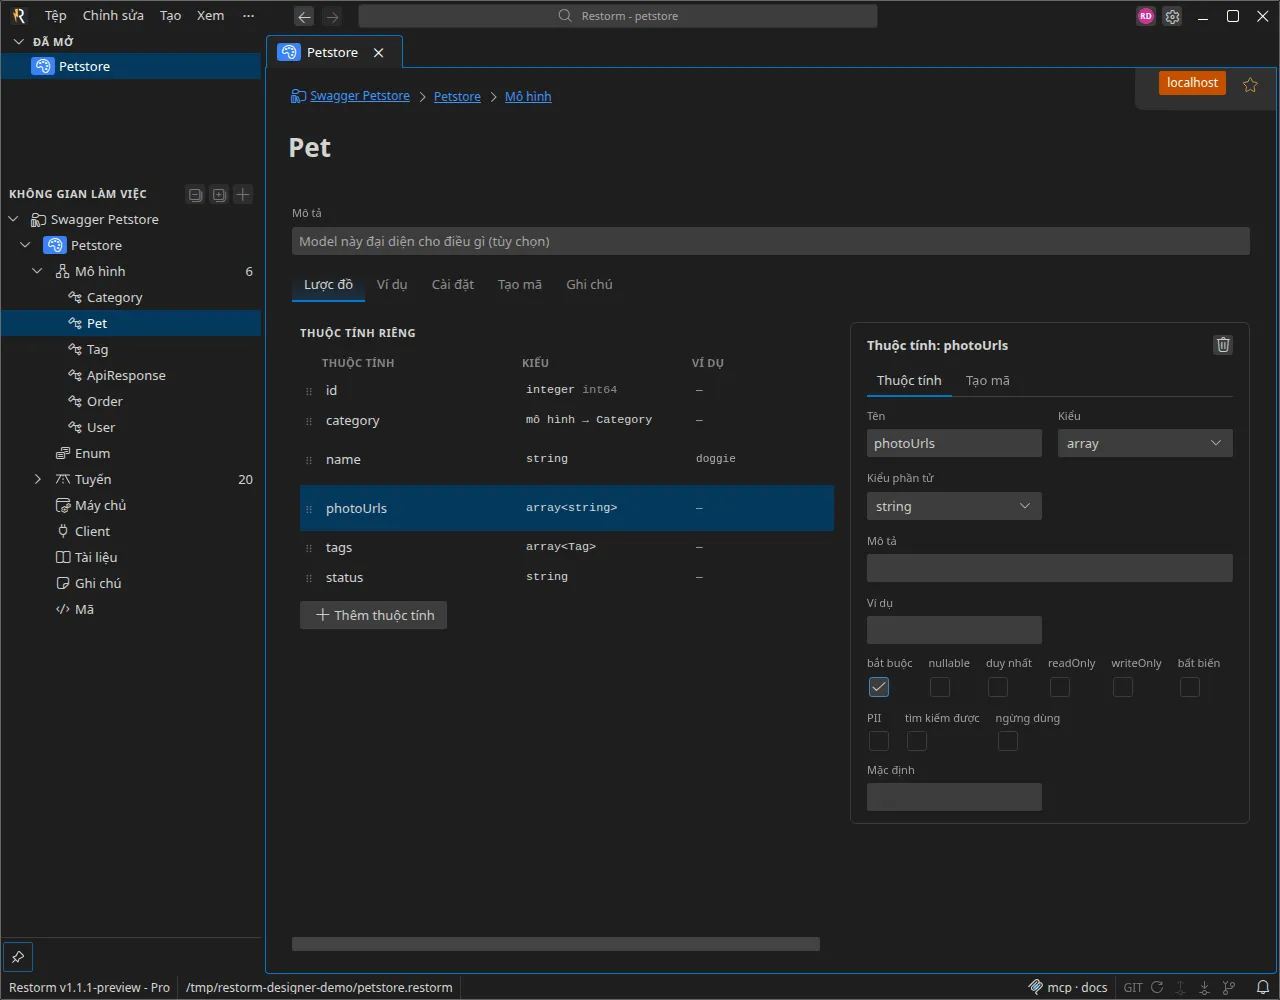
Task: Open the Tệp menu
Action: 56,16
